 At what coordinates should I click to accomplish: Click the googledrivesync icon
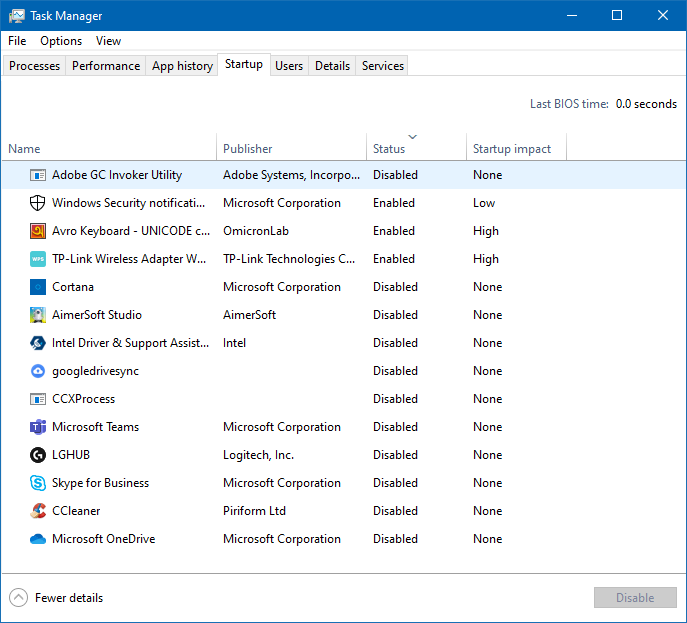(x=38, y=371)
